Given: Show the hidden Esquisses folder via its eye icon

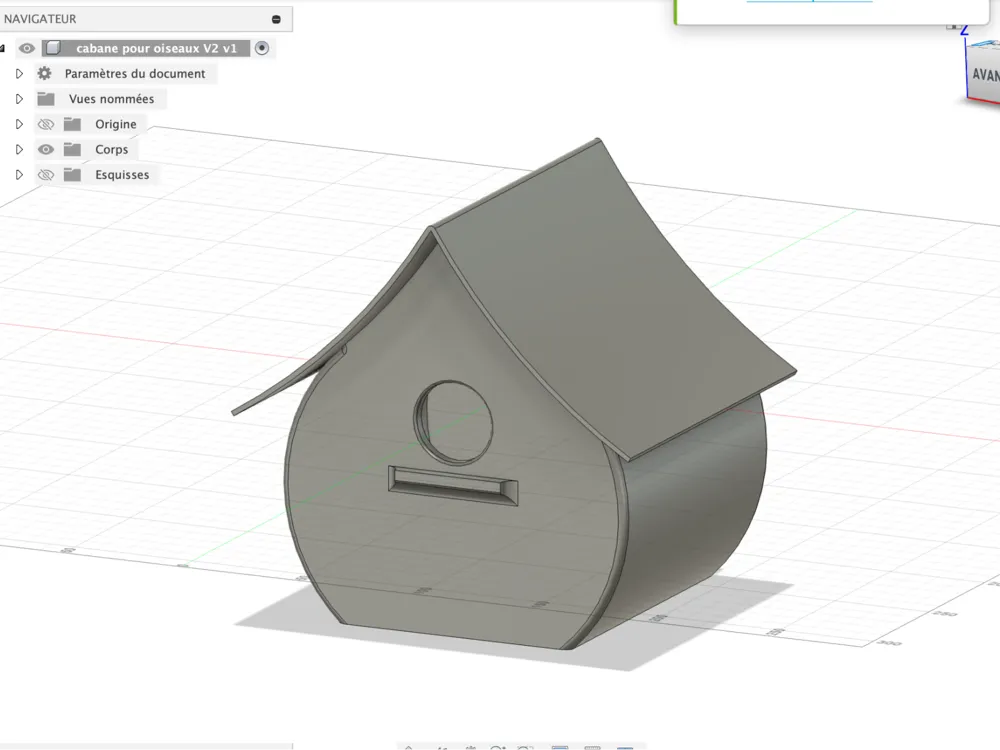Looking at the screenshot, I should tap(46, 175).
